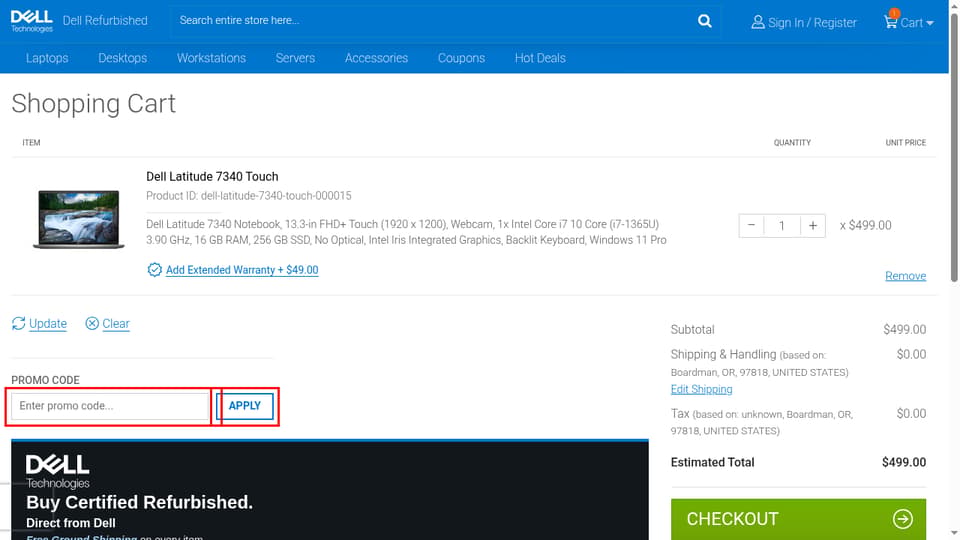This screenshot has width=960, height=540.
Task: Increase quantity with the plus button
Action: pos(813,225)
